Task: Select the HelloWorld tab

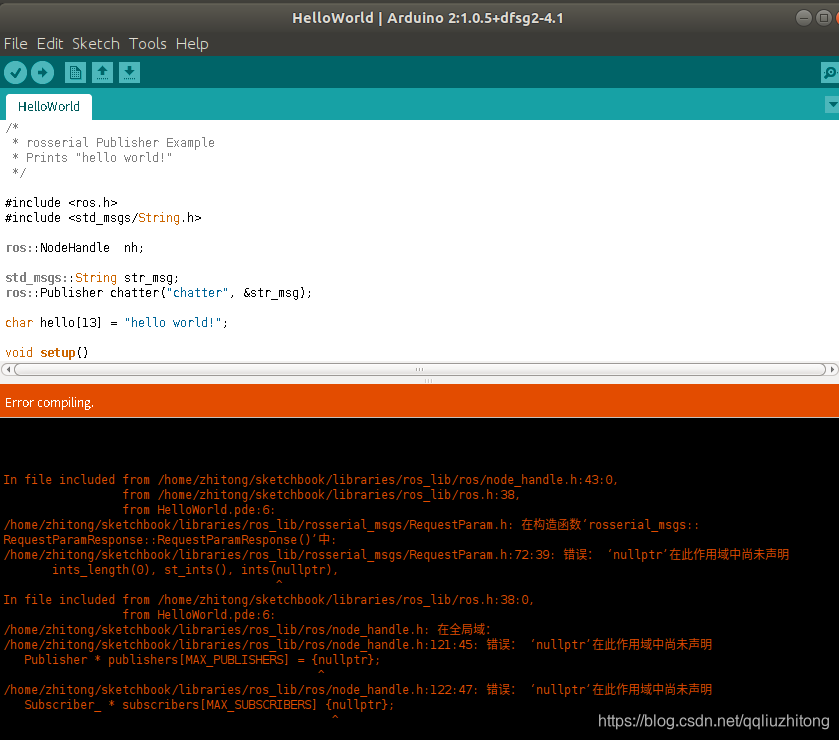Action: pyautogui.click(x=48, y=106)
